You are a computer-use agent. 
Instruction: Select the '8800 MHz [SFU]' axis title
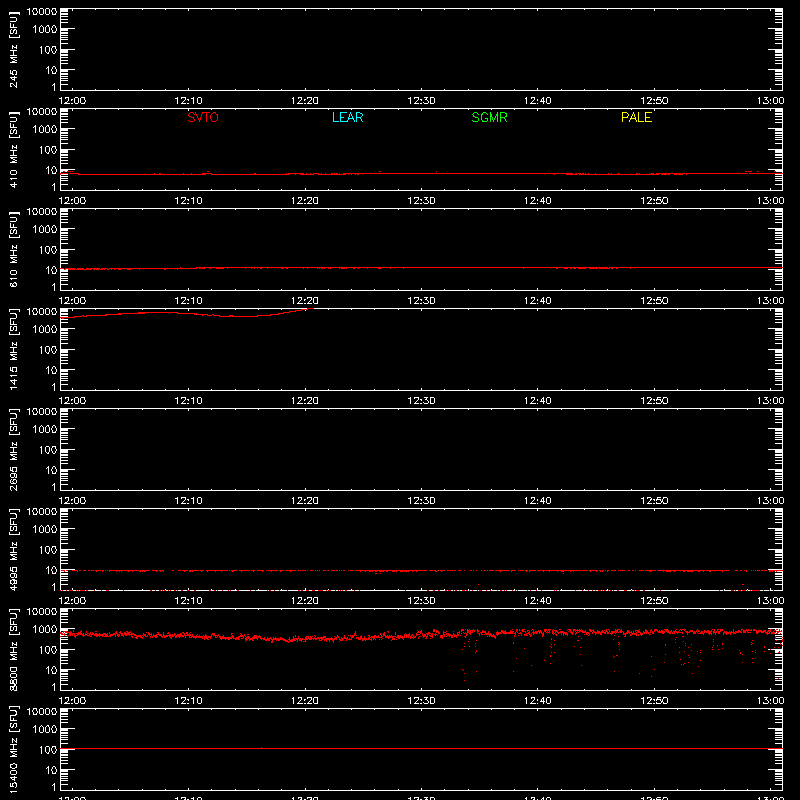coord(13,649)
